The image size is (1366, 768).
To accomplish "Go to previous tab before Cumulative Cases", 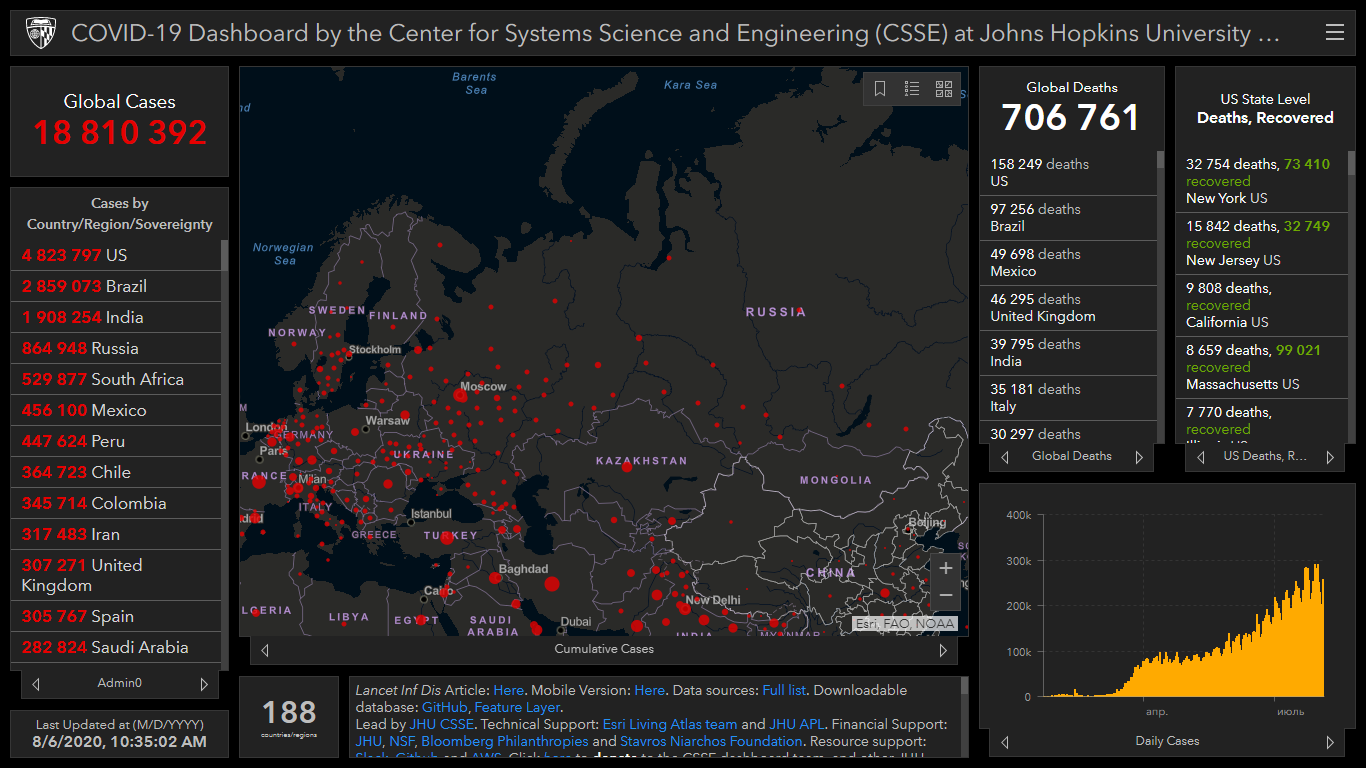I will coord(265,650).
